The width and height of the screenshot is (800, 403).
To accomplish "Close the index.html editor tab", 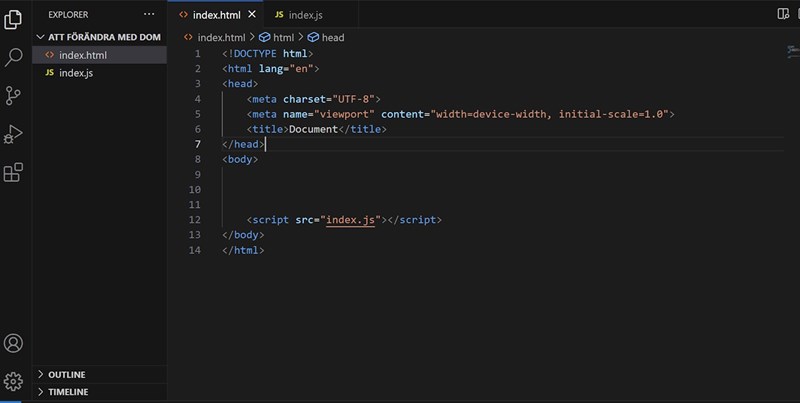I will tap(251, 15).
